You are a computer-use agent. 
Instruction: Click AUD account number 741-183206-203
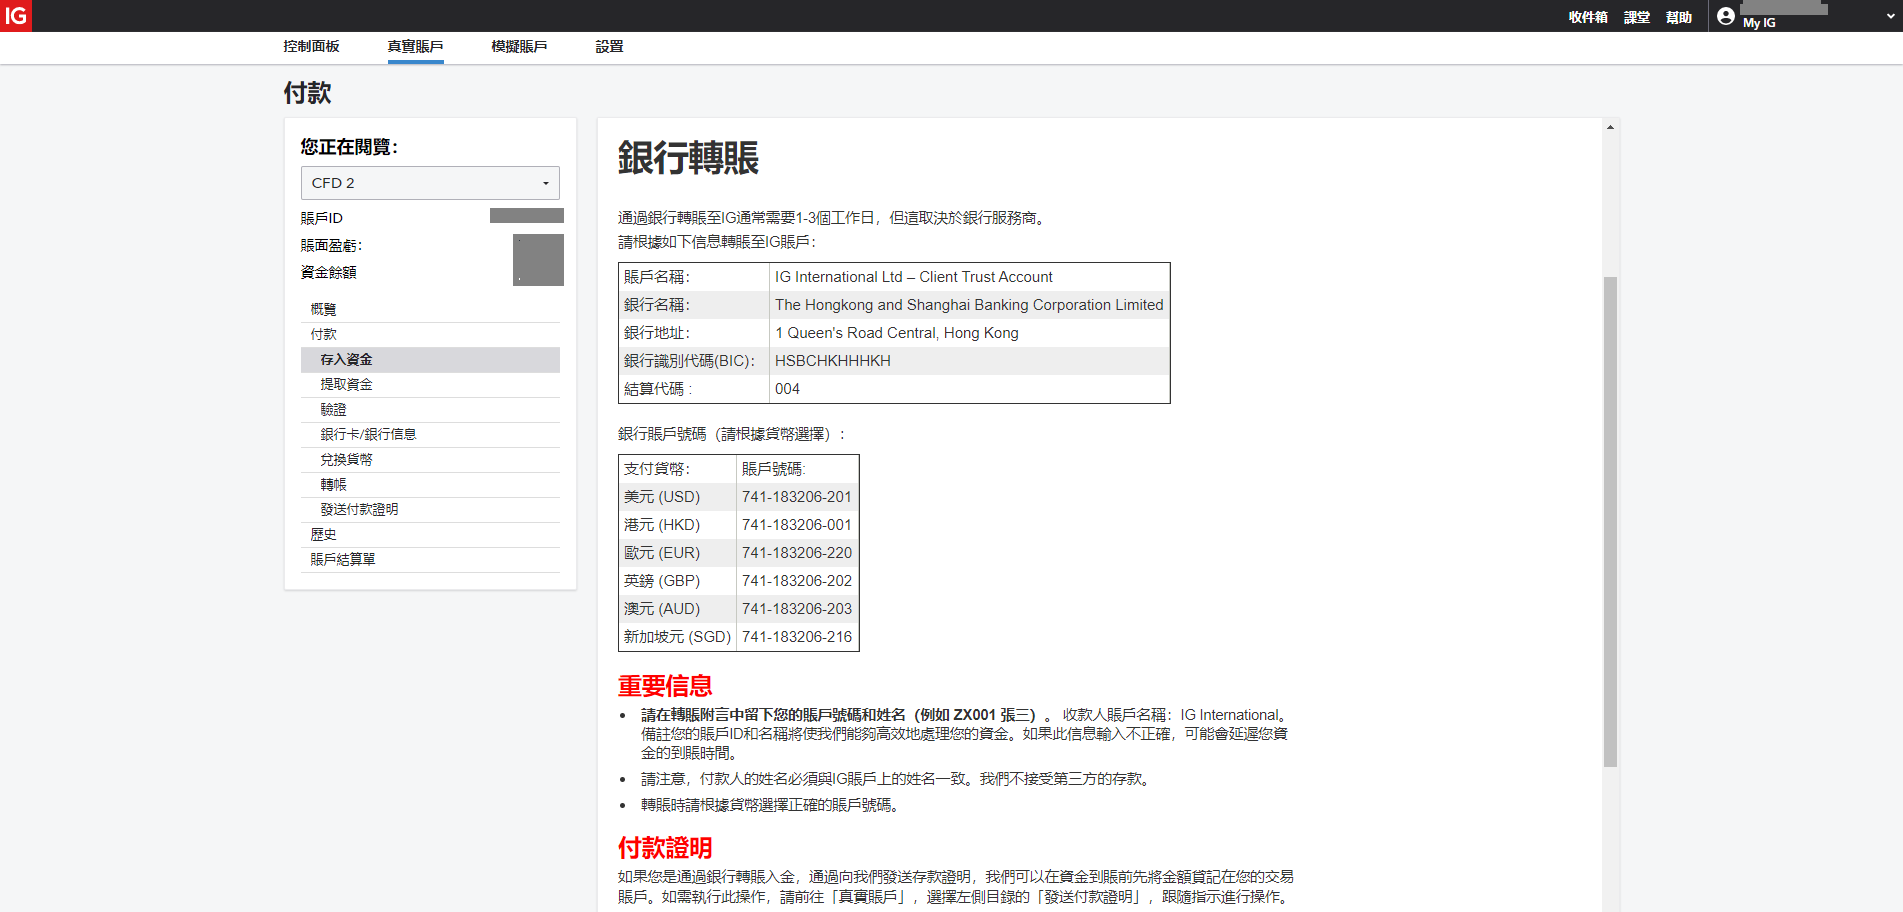797,609
